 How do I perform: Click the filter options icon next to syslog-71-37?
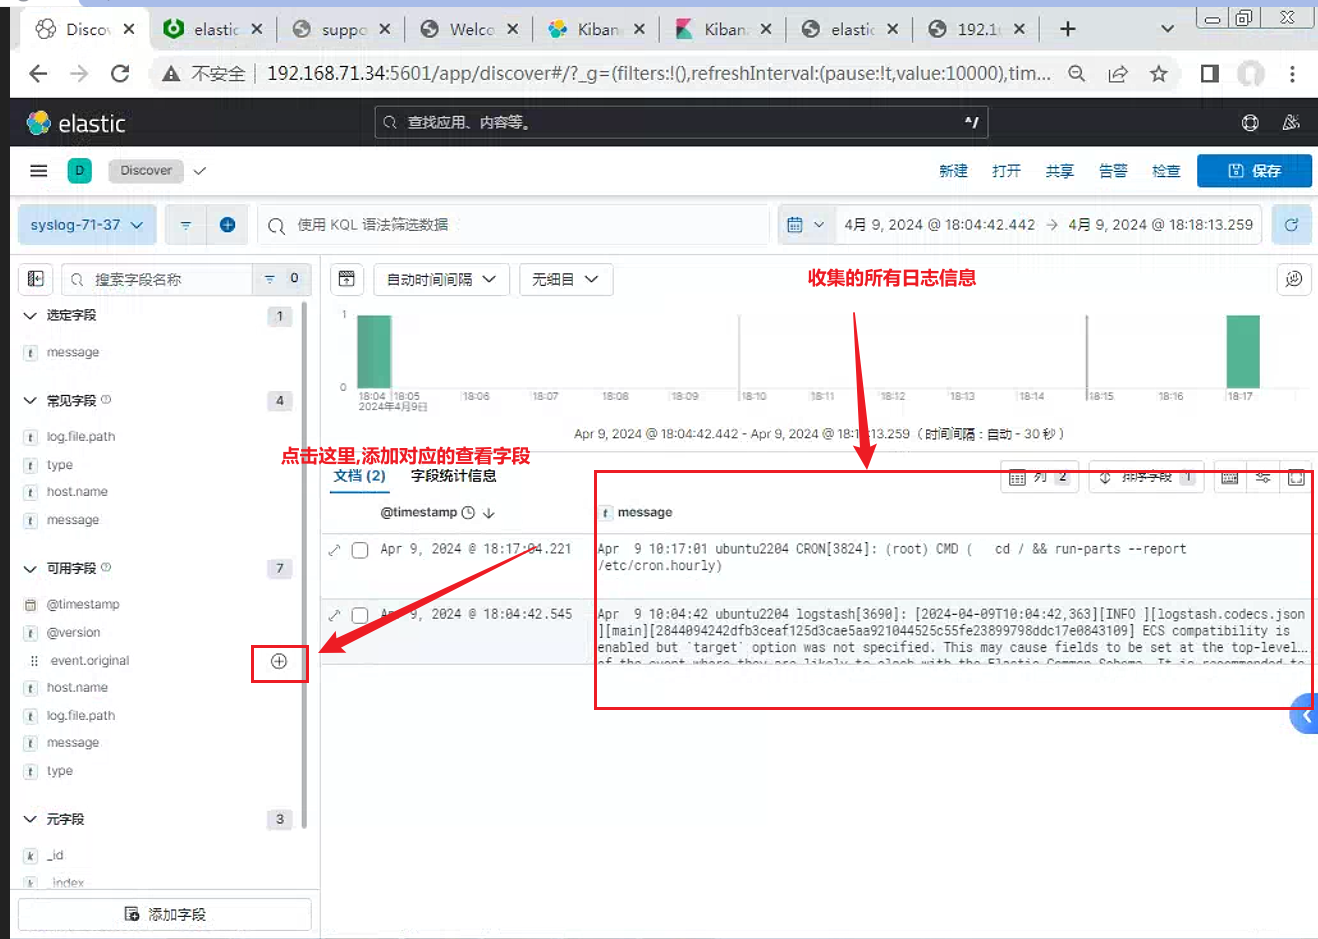tap(186, 225)
